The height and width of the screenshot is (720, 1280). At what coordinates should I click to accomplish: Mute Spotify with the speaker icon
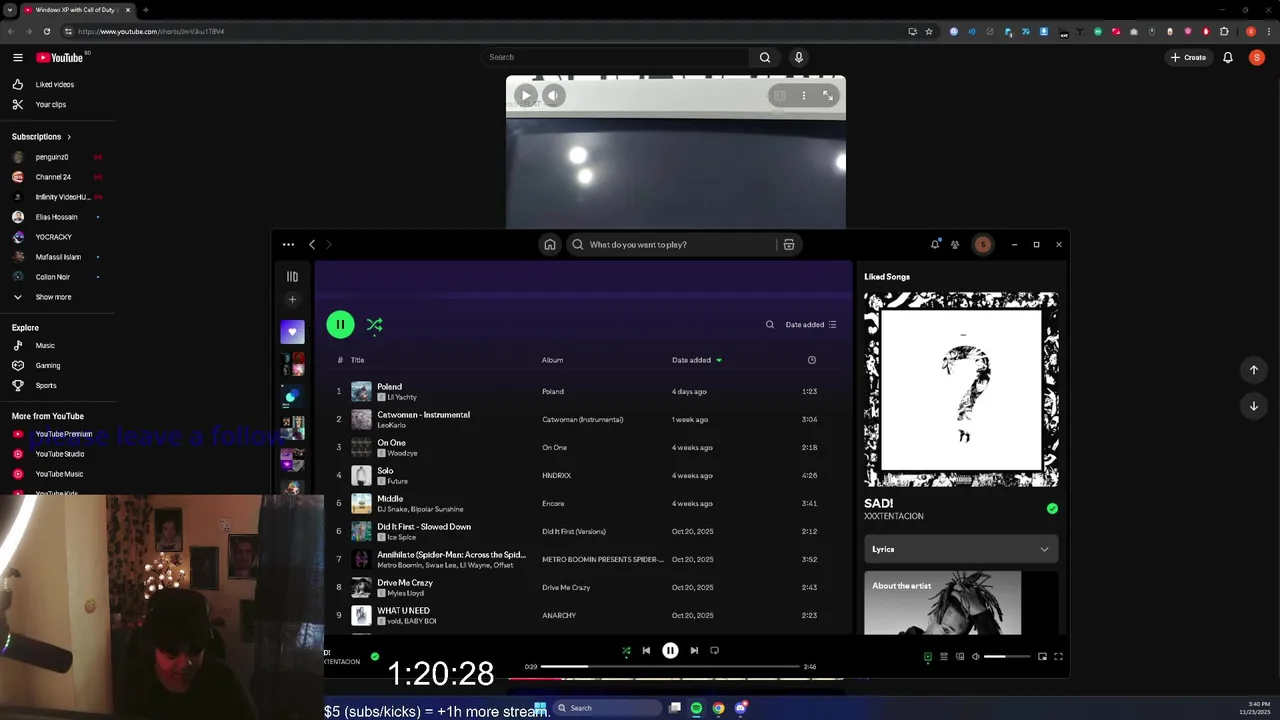tap(976, 657)
